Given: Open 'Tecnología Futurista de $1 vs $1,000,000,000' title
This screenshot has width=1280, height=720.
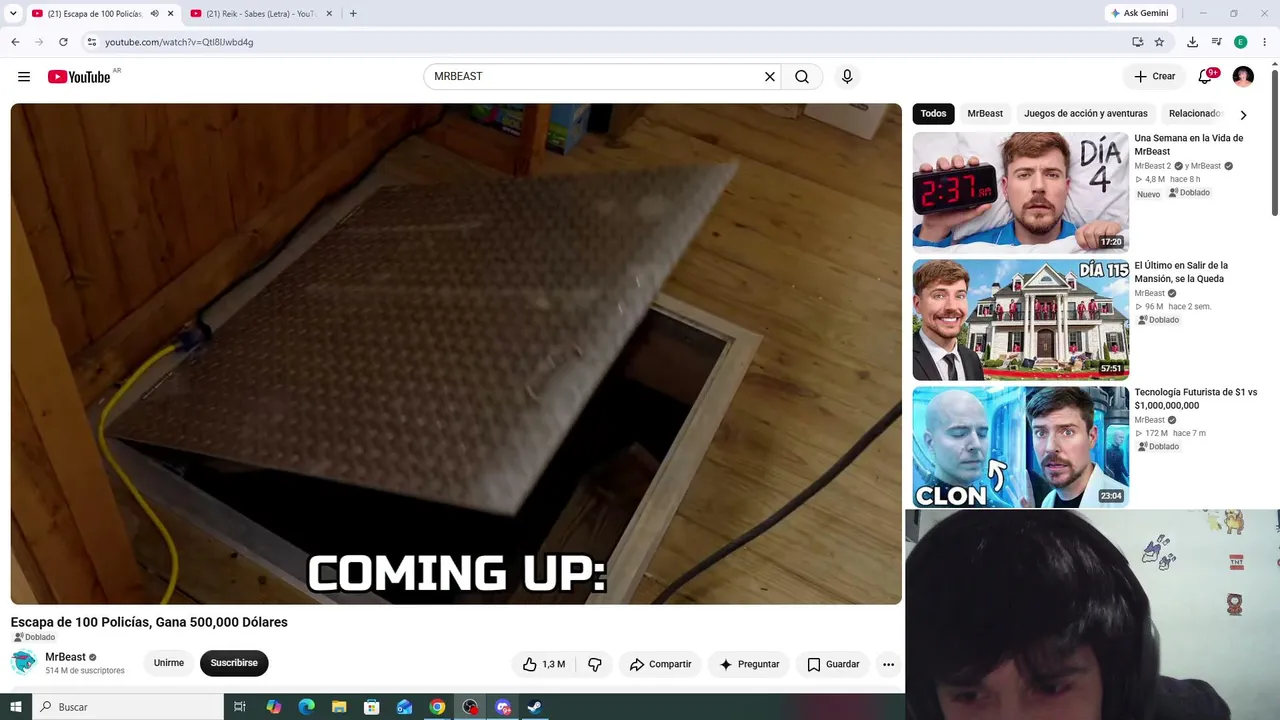Looking at the screenshot, I should click(x=1196, y=399).
